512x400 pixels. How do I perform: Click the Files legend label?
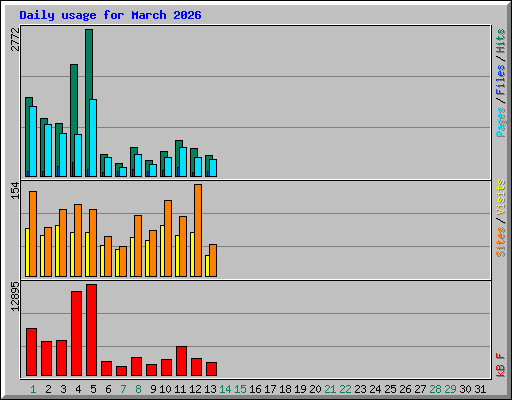[501, 80]
